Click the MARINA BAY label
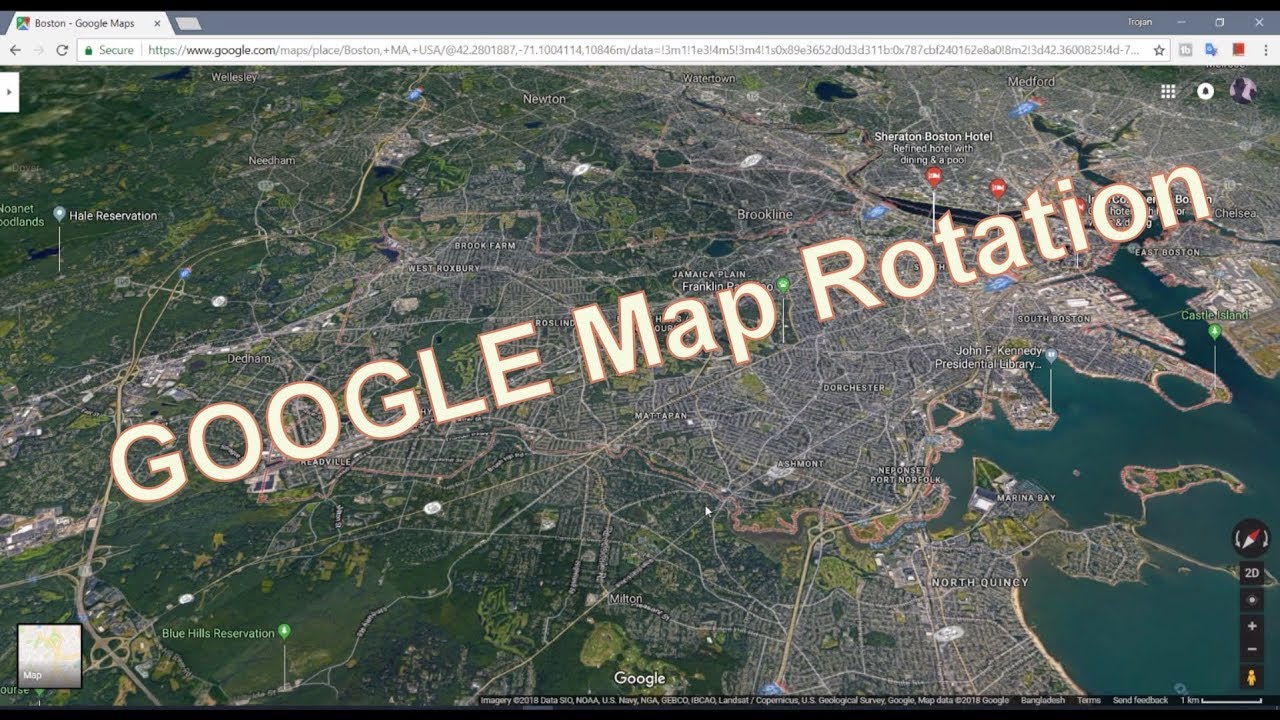This screenshot has height=720, width=1280. [1026, 498]
